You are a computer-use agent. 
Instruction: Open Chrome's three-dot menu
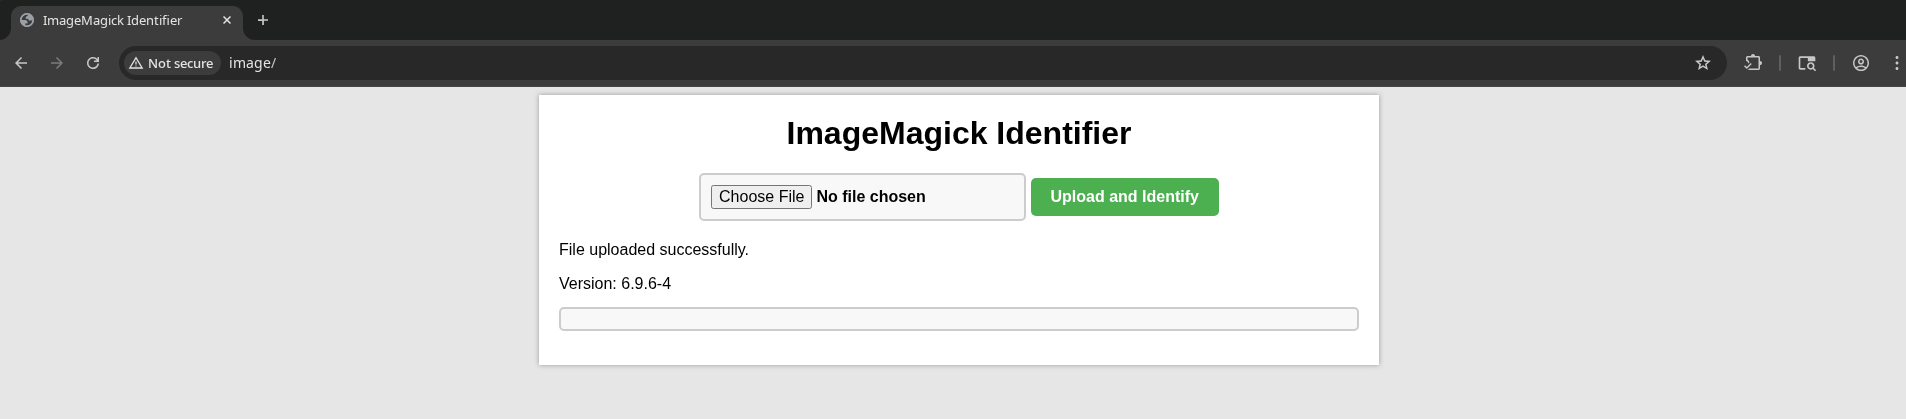click(1896, 63)
